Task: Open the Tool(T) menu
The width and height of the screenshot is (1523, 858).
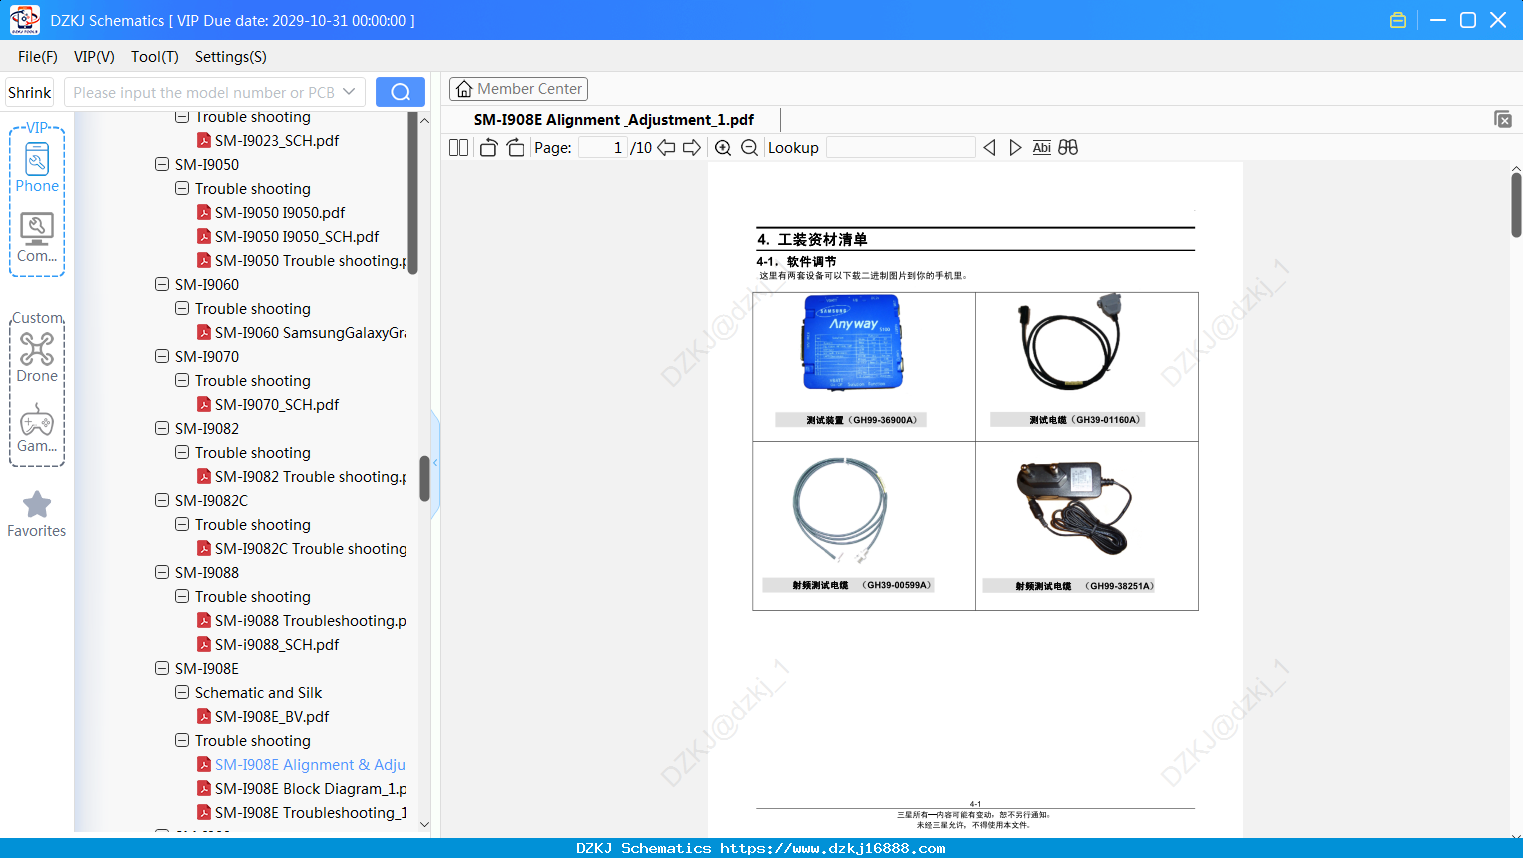Action: (155, 57)
